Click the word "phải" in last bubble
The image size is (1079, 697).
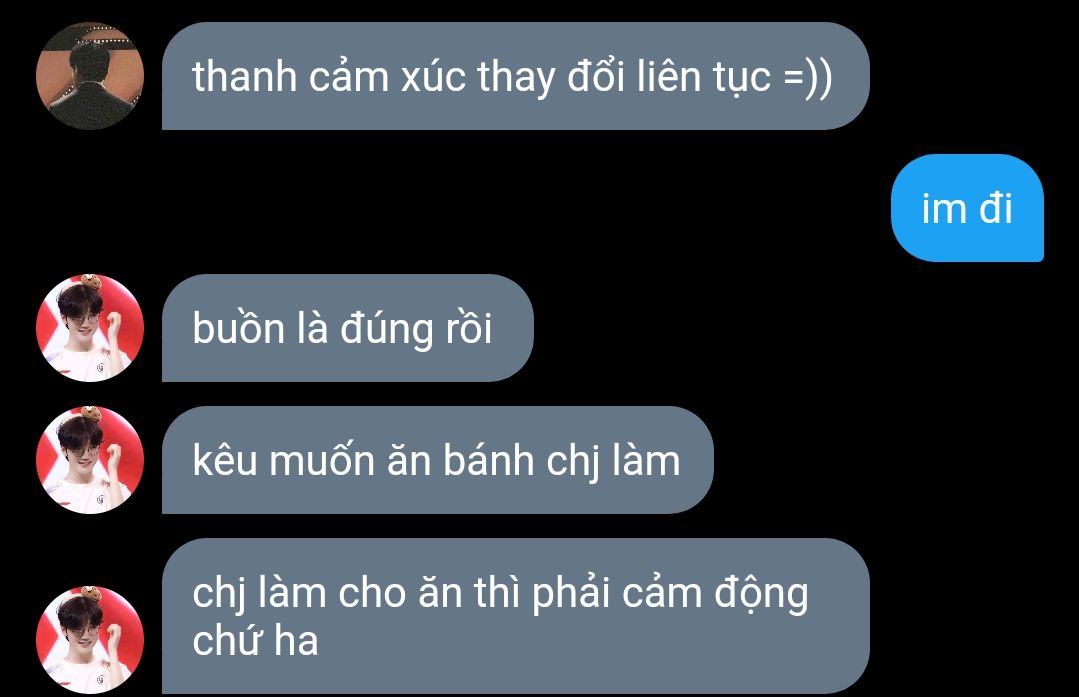point(571,594)
